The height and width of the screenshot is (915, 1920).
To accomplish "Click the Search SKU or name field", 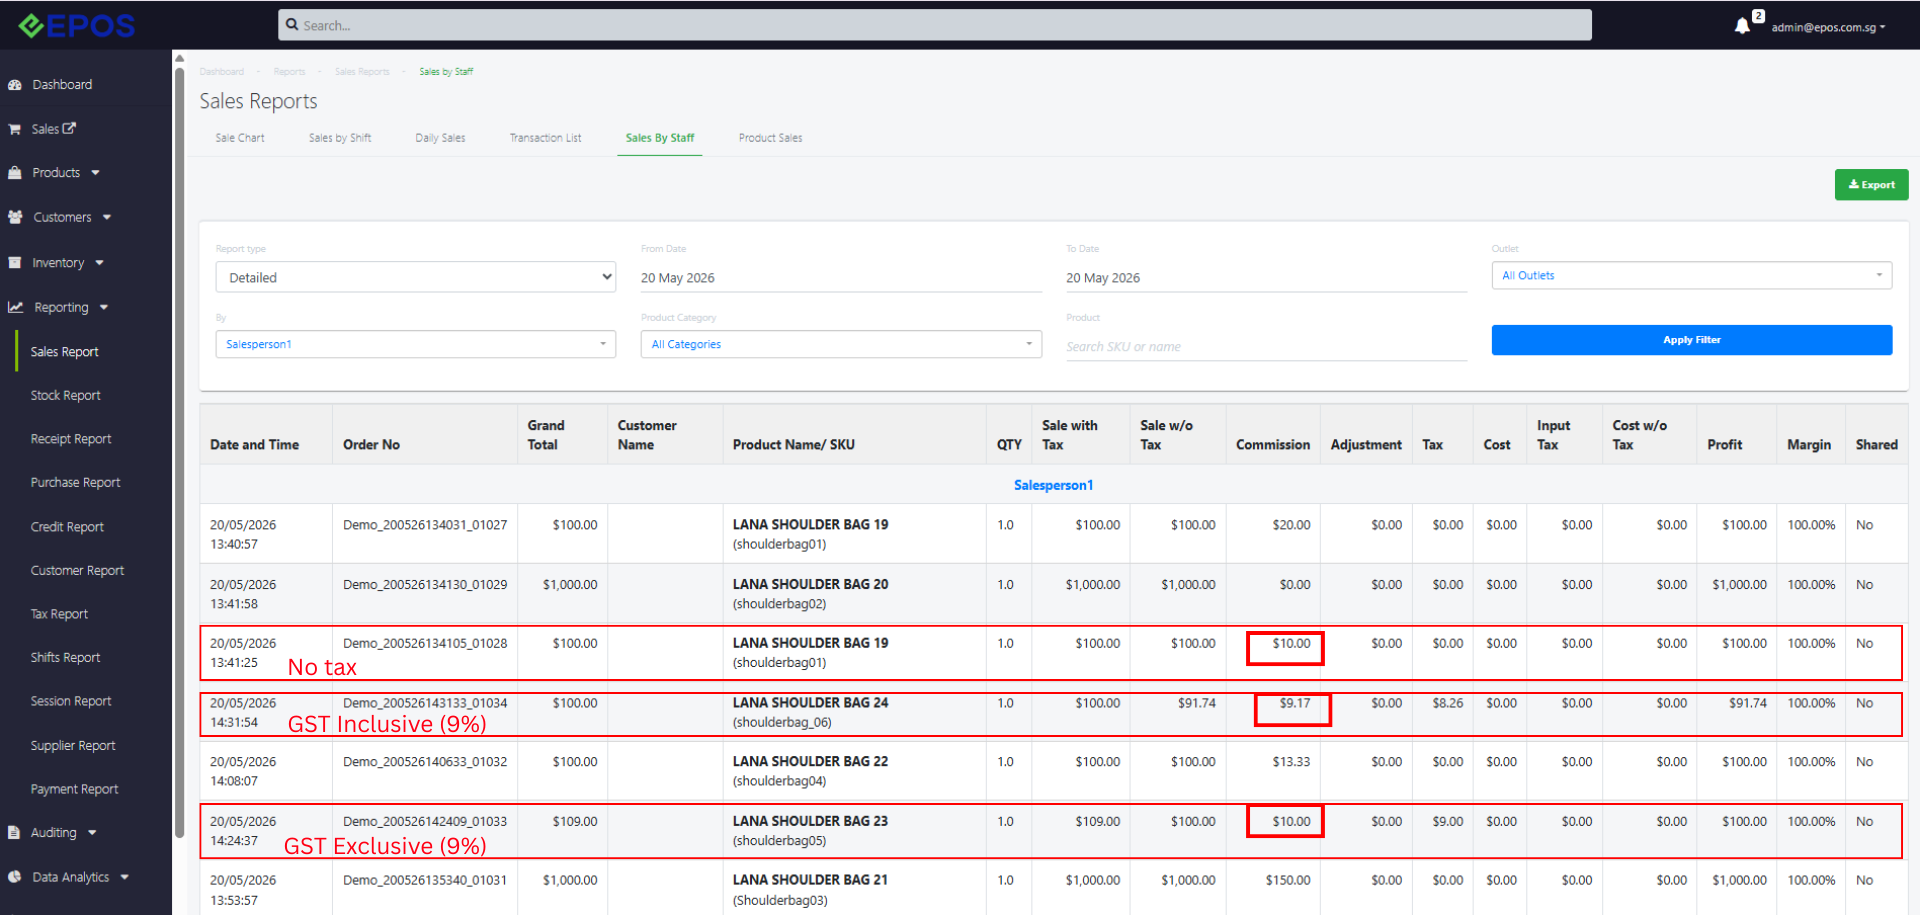I will 1266,346.
